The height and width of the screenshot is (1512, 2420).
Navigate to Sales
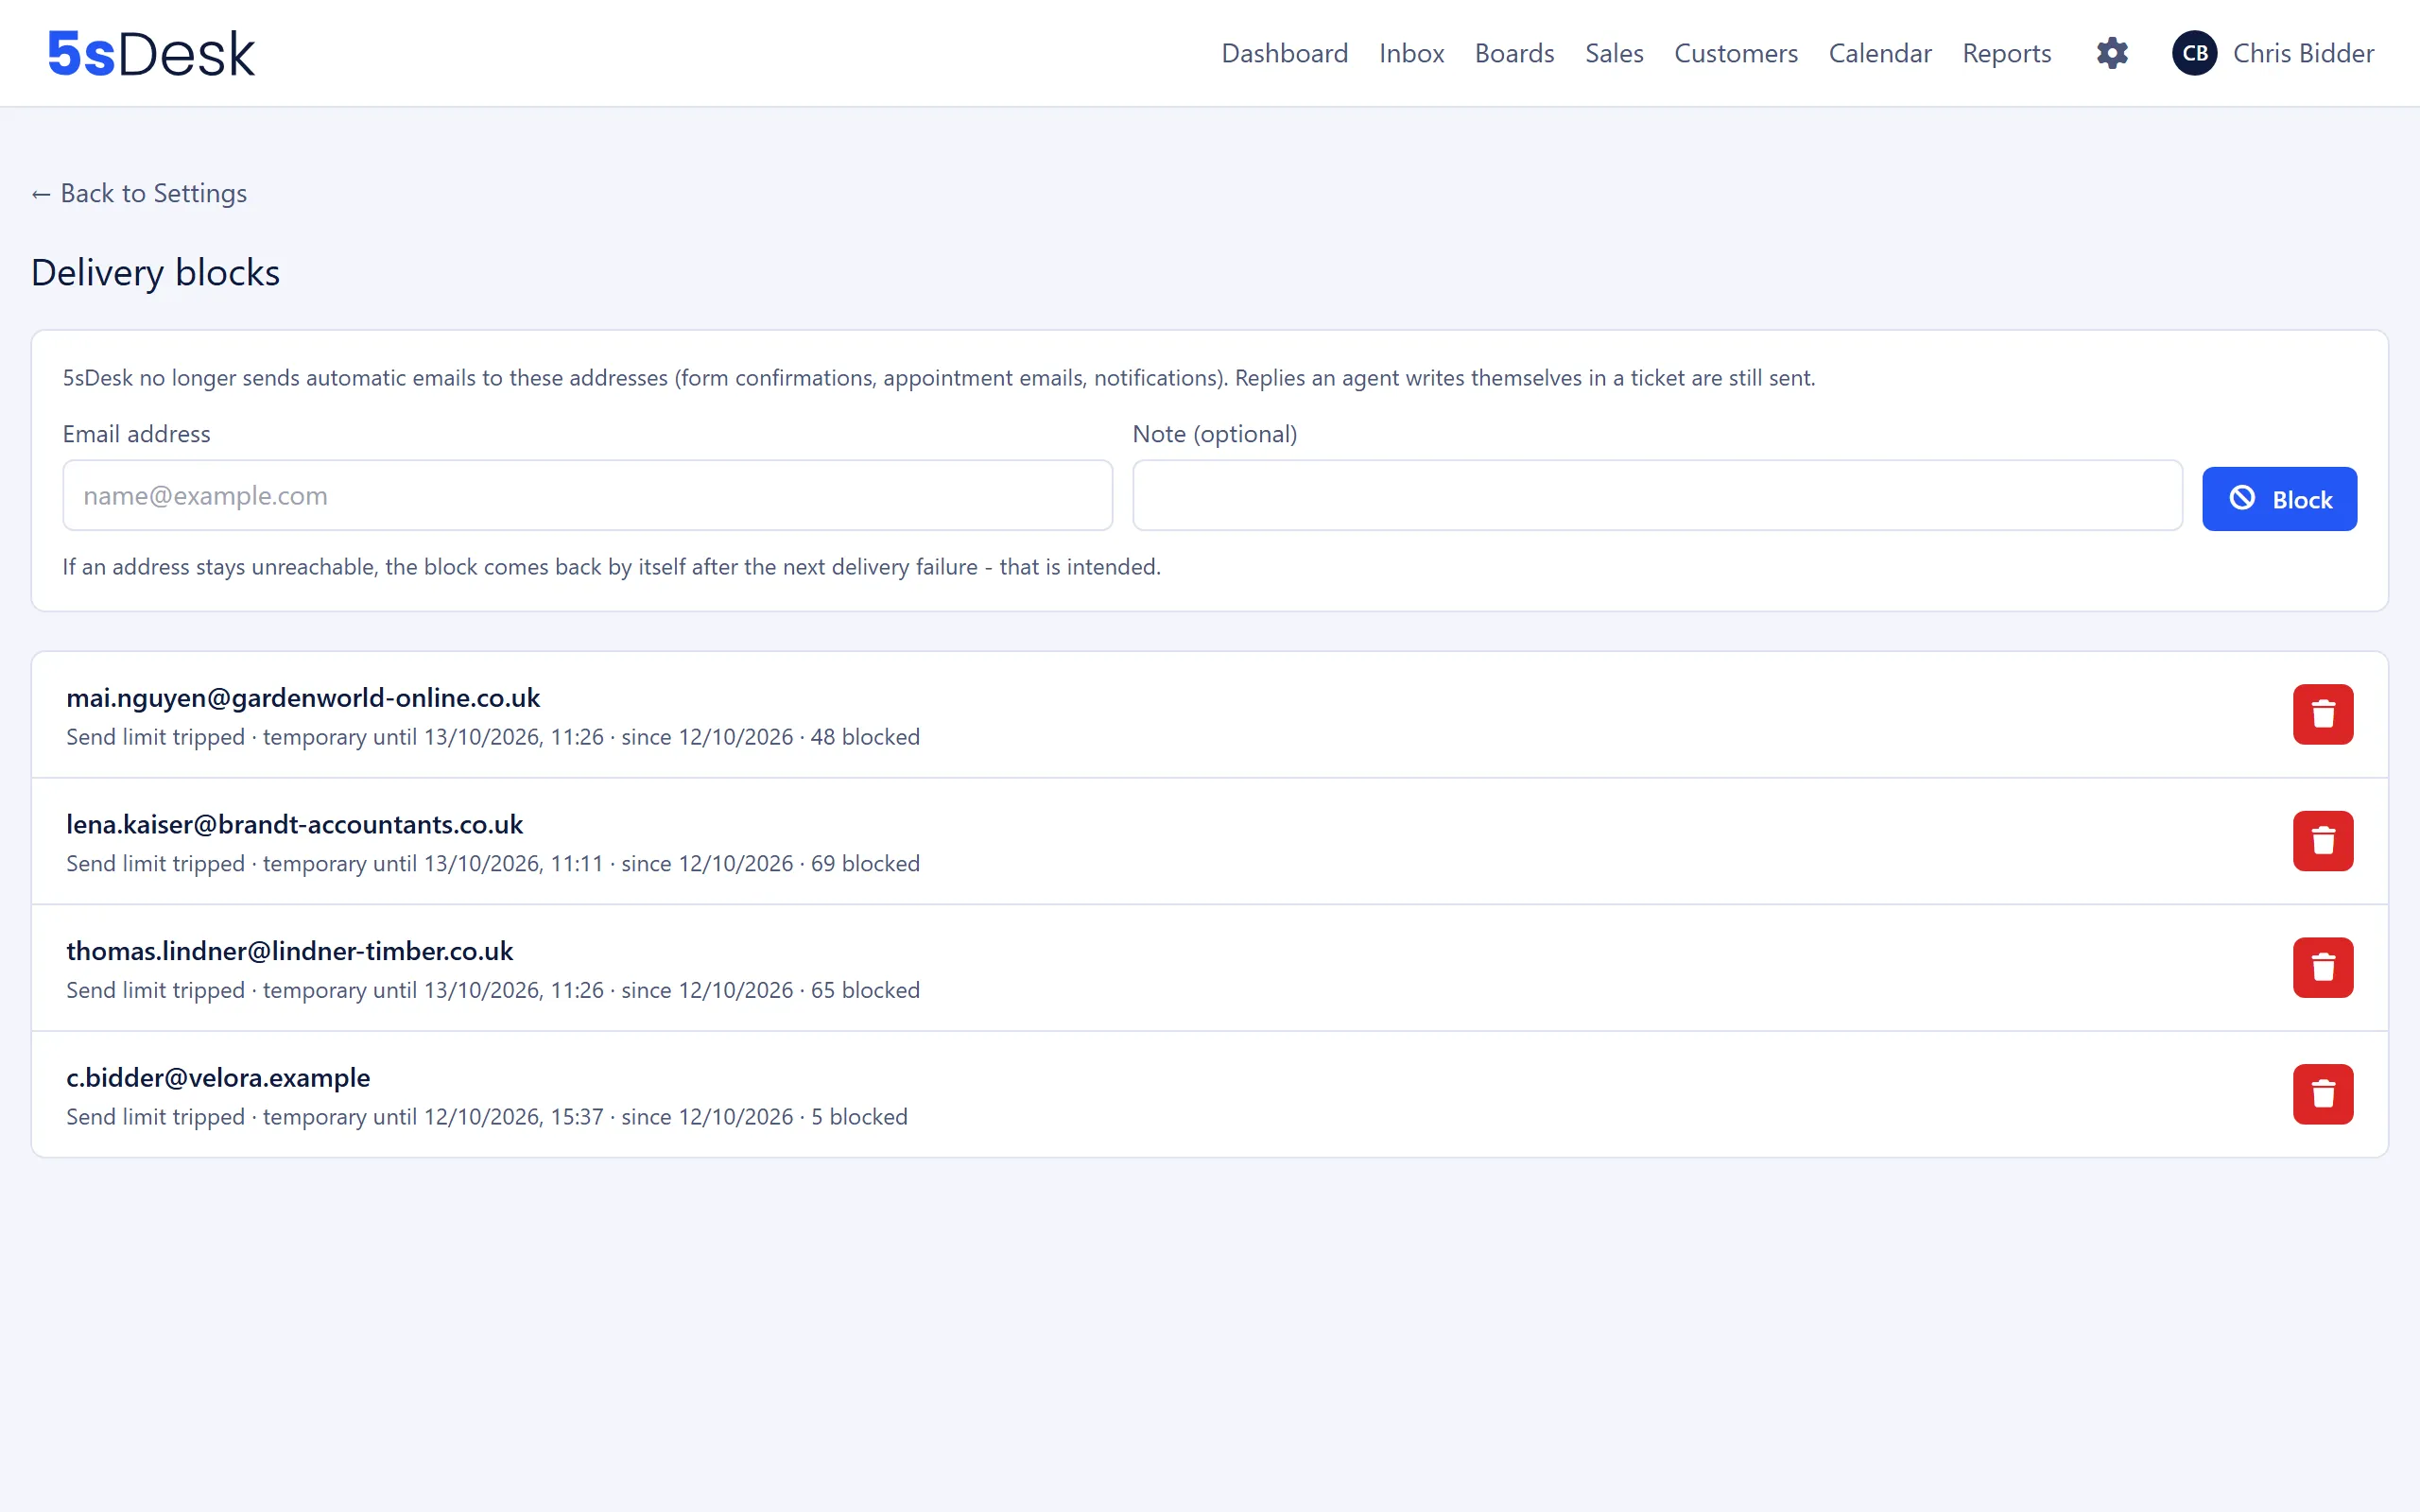pos(1614,53)
